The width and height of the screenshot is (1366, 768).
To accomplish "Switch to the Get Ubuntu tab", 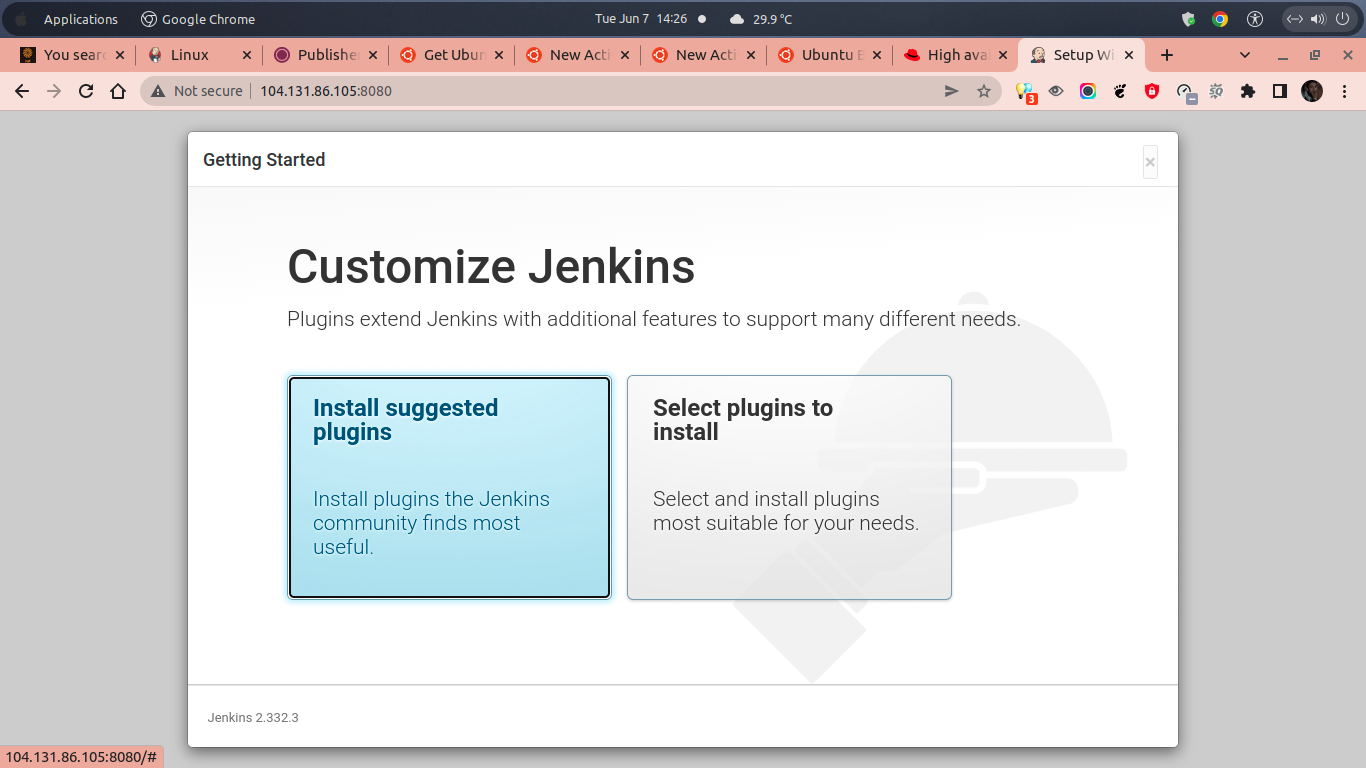I will point(451,55).
